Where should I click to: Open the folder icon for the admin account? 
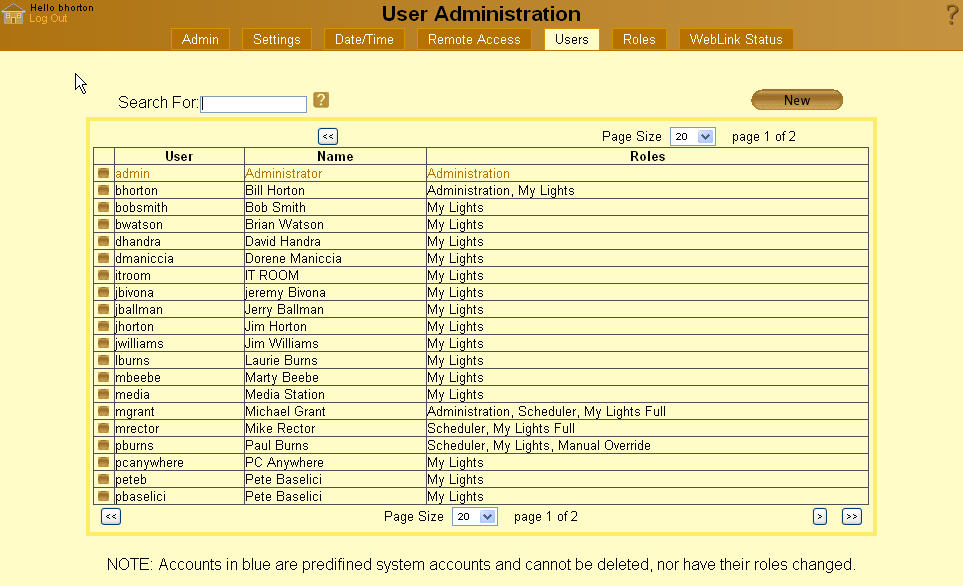(103, 173)
